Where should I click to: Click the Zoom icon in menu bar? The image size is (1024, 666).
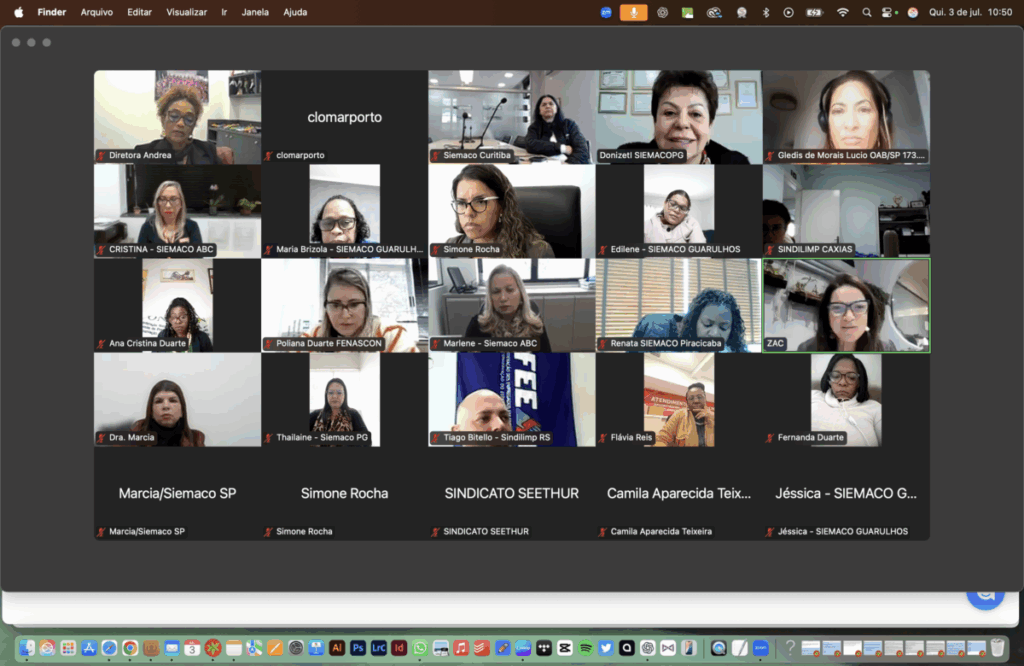(x=606, y=12)
